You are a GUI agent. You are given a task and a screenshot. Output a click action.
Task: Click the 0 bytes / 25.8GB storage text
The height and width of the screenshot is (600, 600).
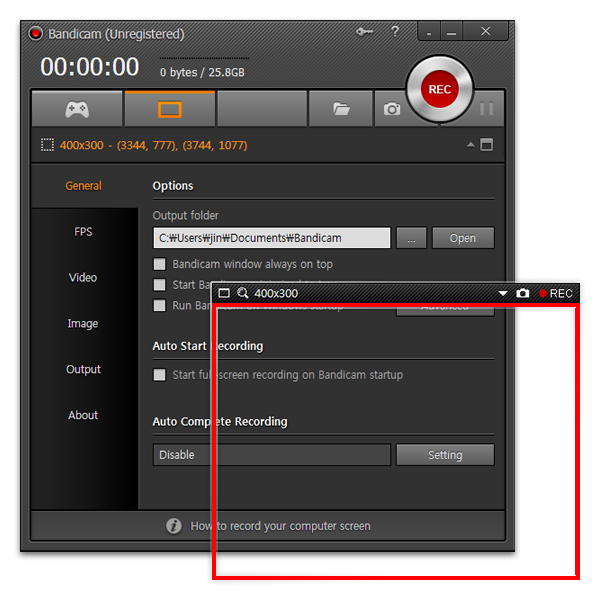(x=202, y=72)
